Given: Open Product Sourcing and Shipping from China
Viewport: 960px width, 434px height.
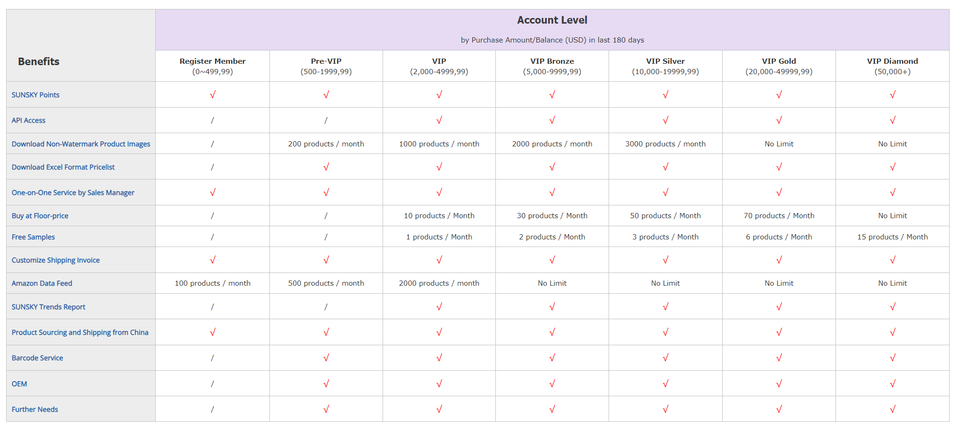Looking at the screenshot, I should tap(80, 332).
